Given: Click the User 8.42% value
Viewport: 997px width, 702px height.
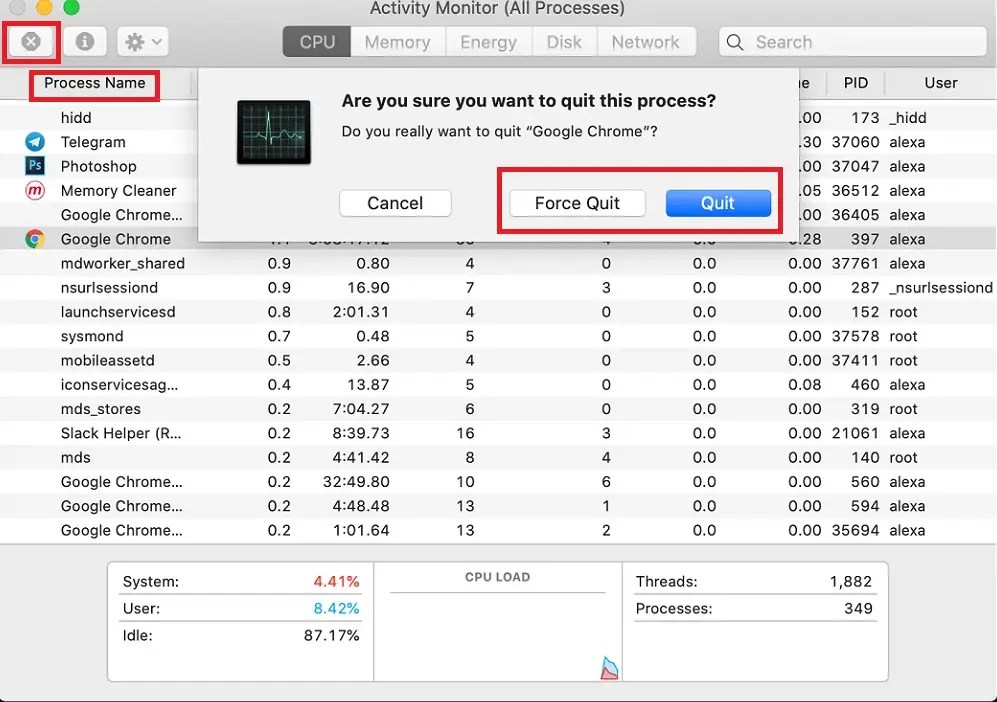Looking at the screenshot, I should tap(336, 608).
